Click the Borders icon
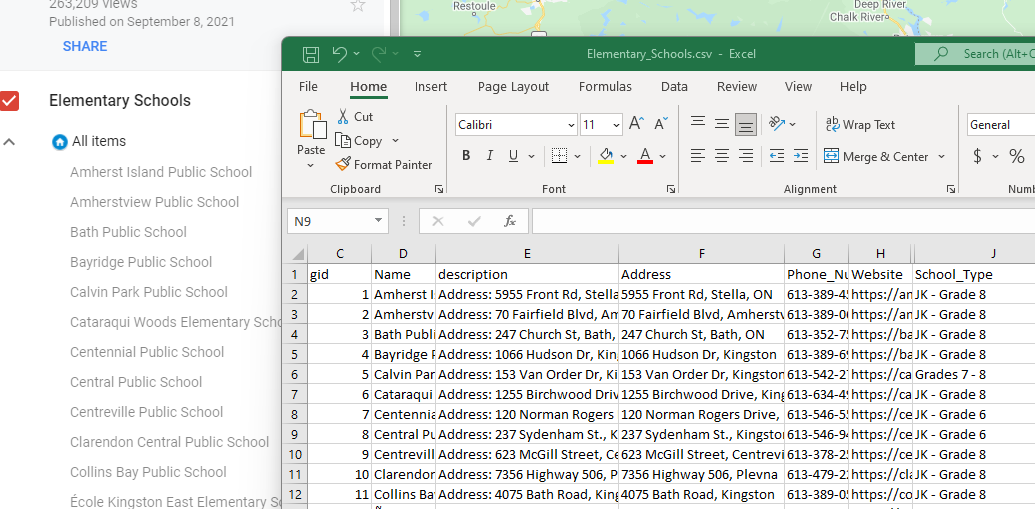 [559, 156]
